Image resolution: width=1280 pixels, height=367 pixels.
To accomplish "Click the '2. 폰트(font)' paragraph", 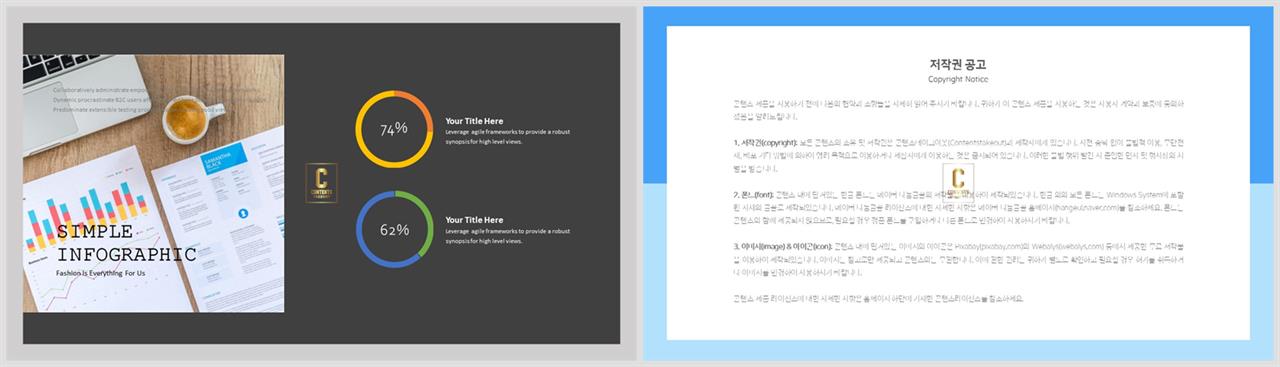I will pyautogui.click(x=958, y=208).
